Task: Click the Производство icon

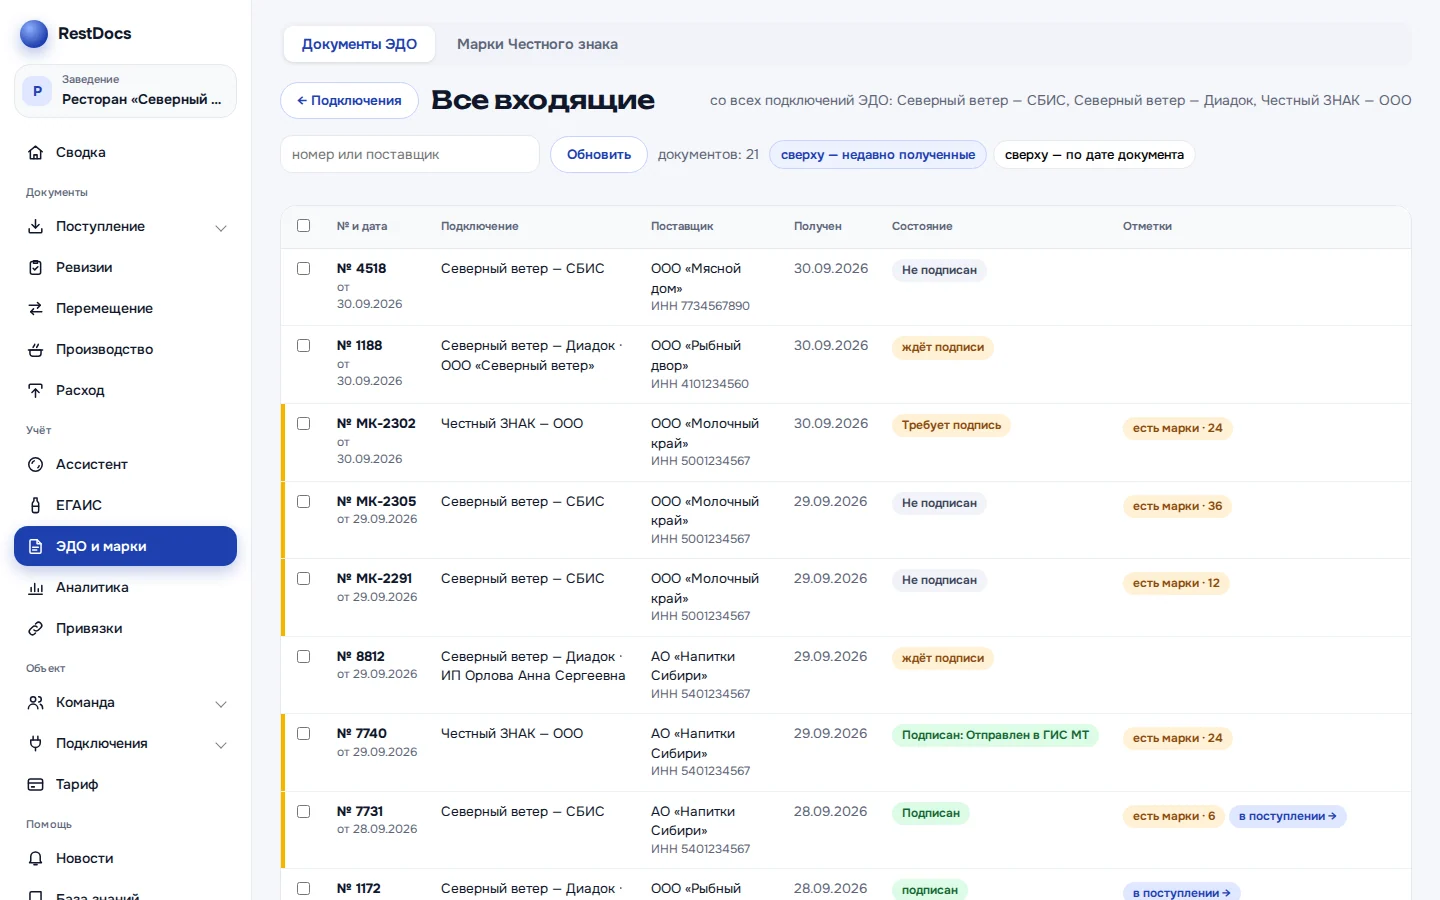Action: point(36,350)
